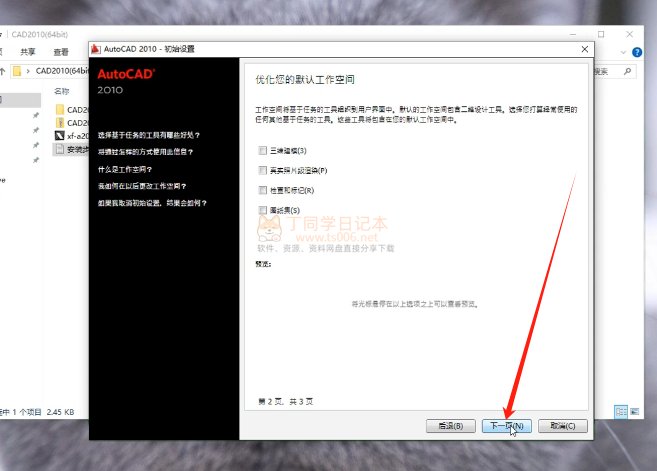Select the zipped CAD2 archive file
Screen dimensions: 657x471
point(72,123)
